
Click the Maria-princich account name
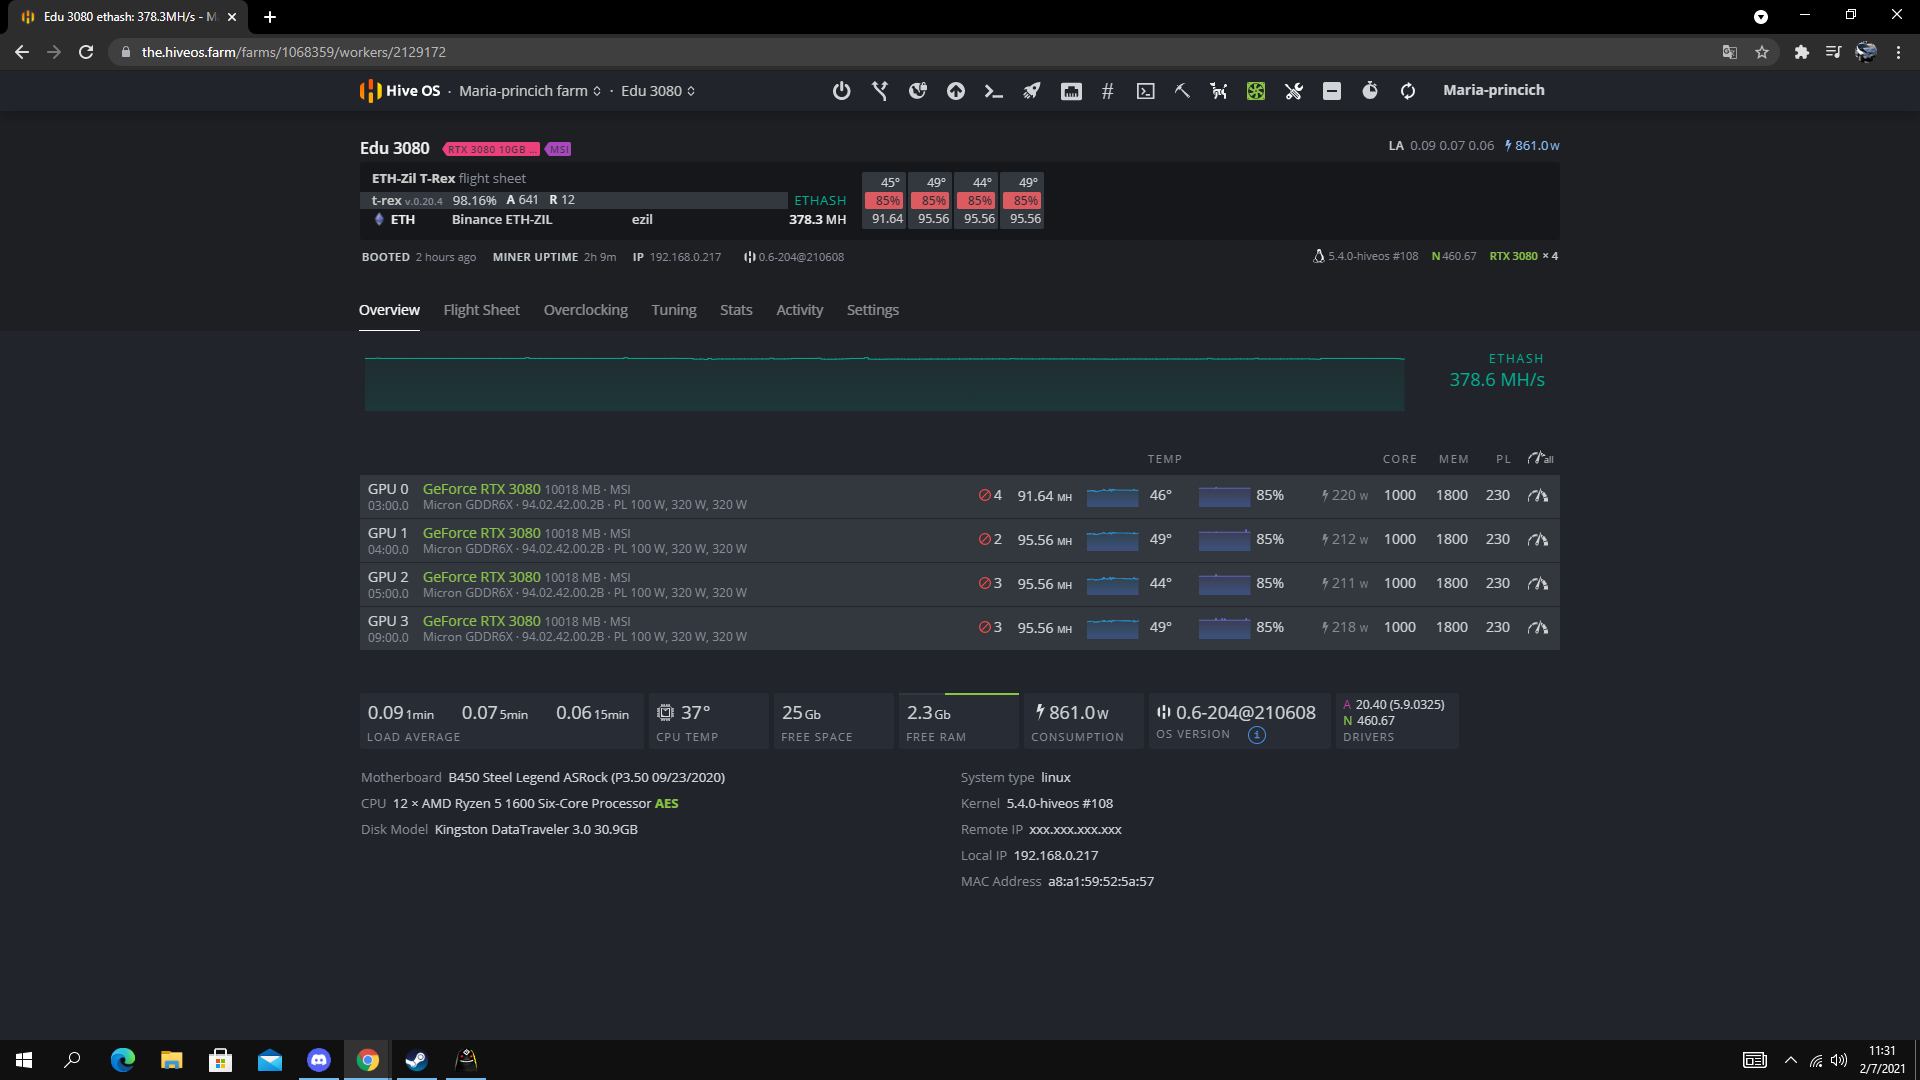[x=1493, y=90]
